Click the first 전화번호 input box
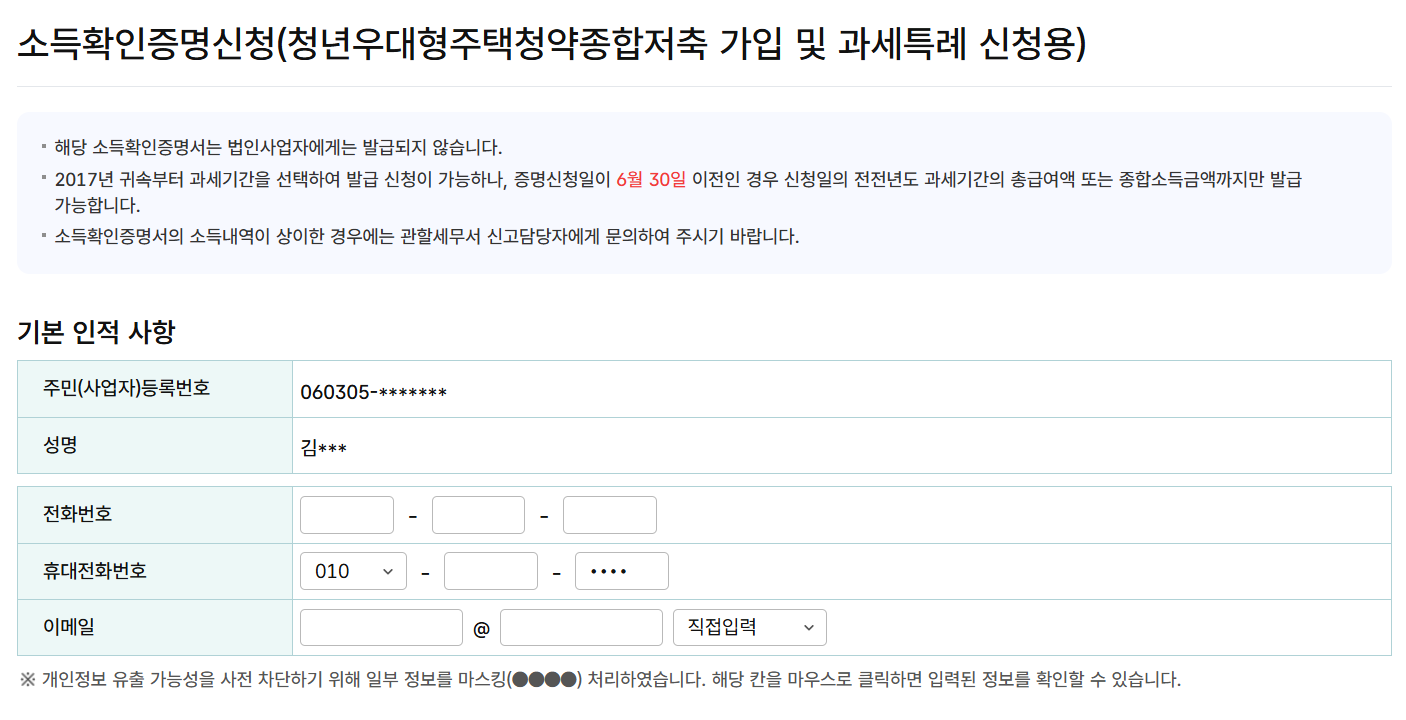1406x720 pixels. pos(346,514)
